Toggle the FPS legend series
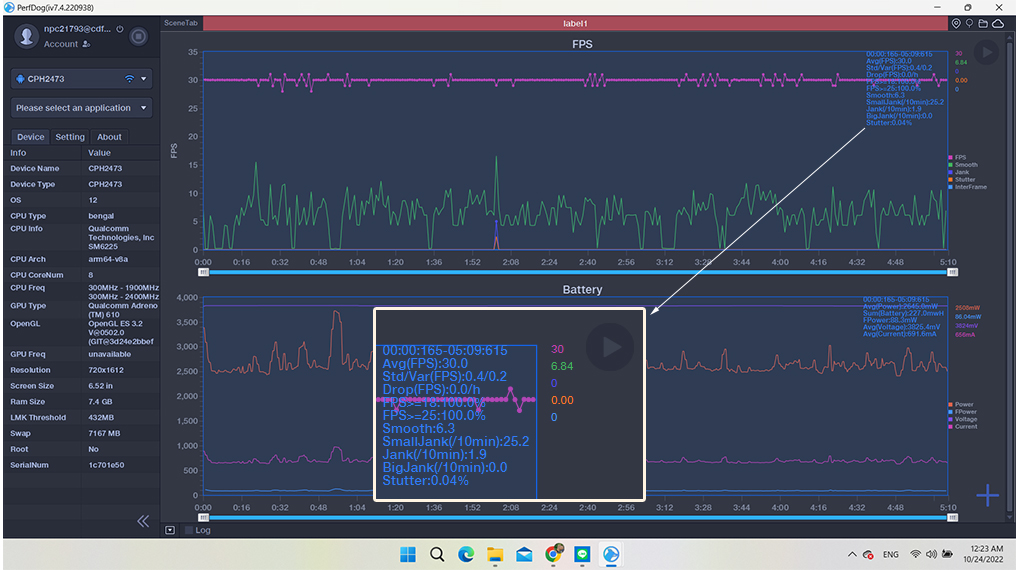 [957, 157]
